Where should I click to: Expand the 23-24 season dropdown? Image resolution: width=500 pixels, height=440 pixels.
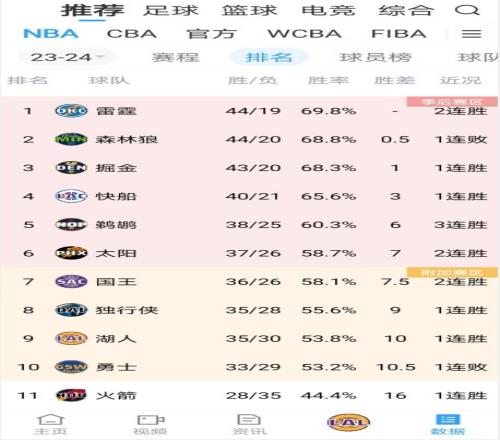coord(67,57)
